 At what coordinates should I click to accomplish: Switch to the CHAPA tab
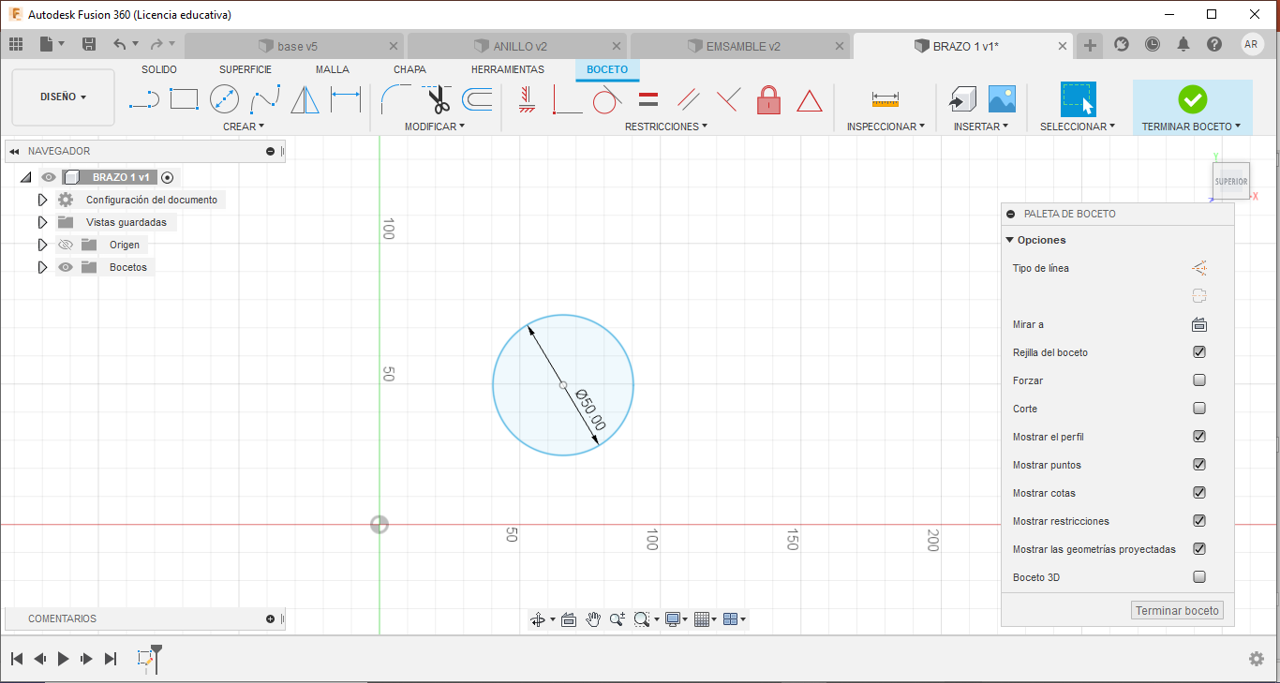click(409, 69)
